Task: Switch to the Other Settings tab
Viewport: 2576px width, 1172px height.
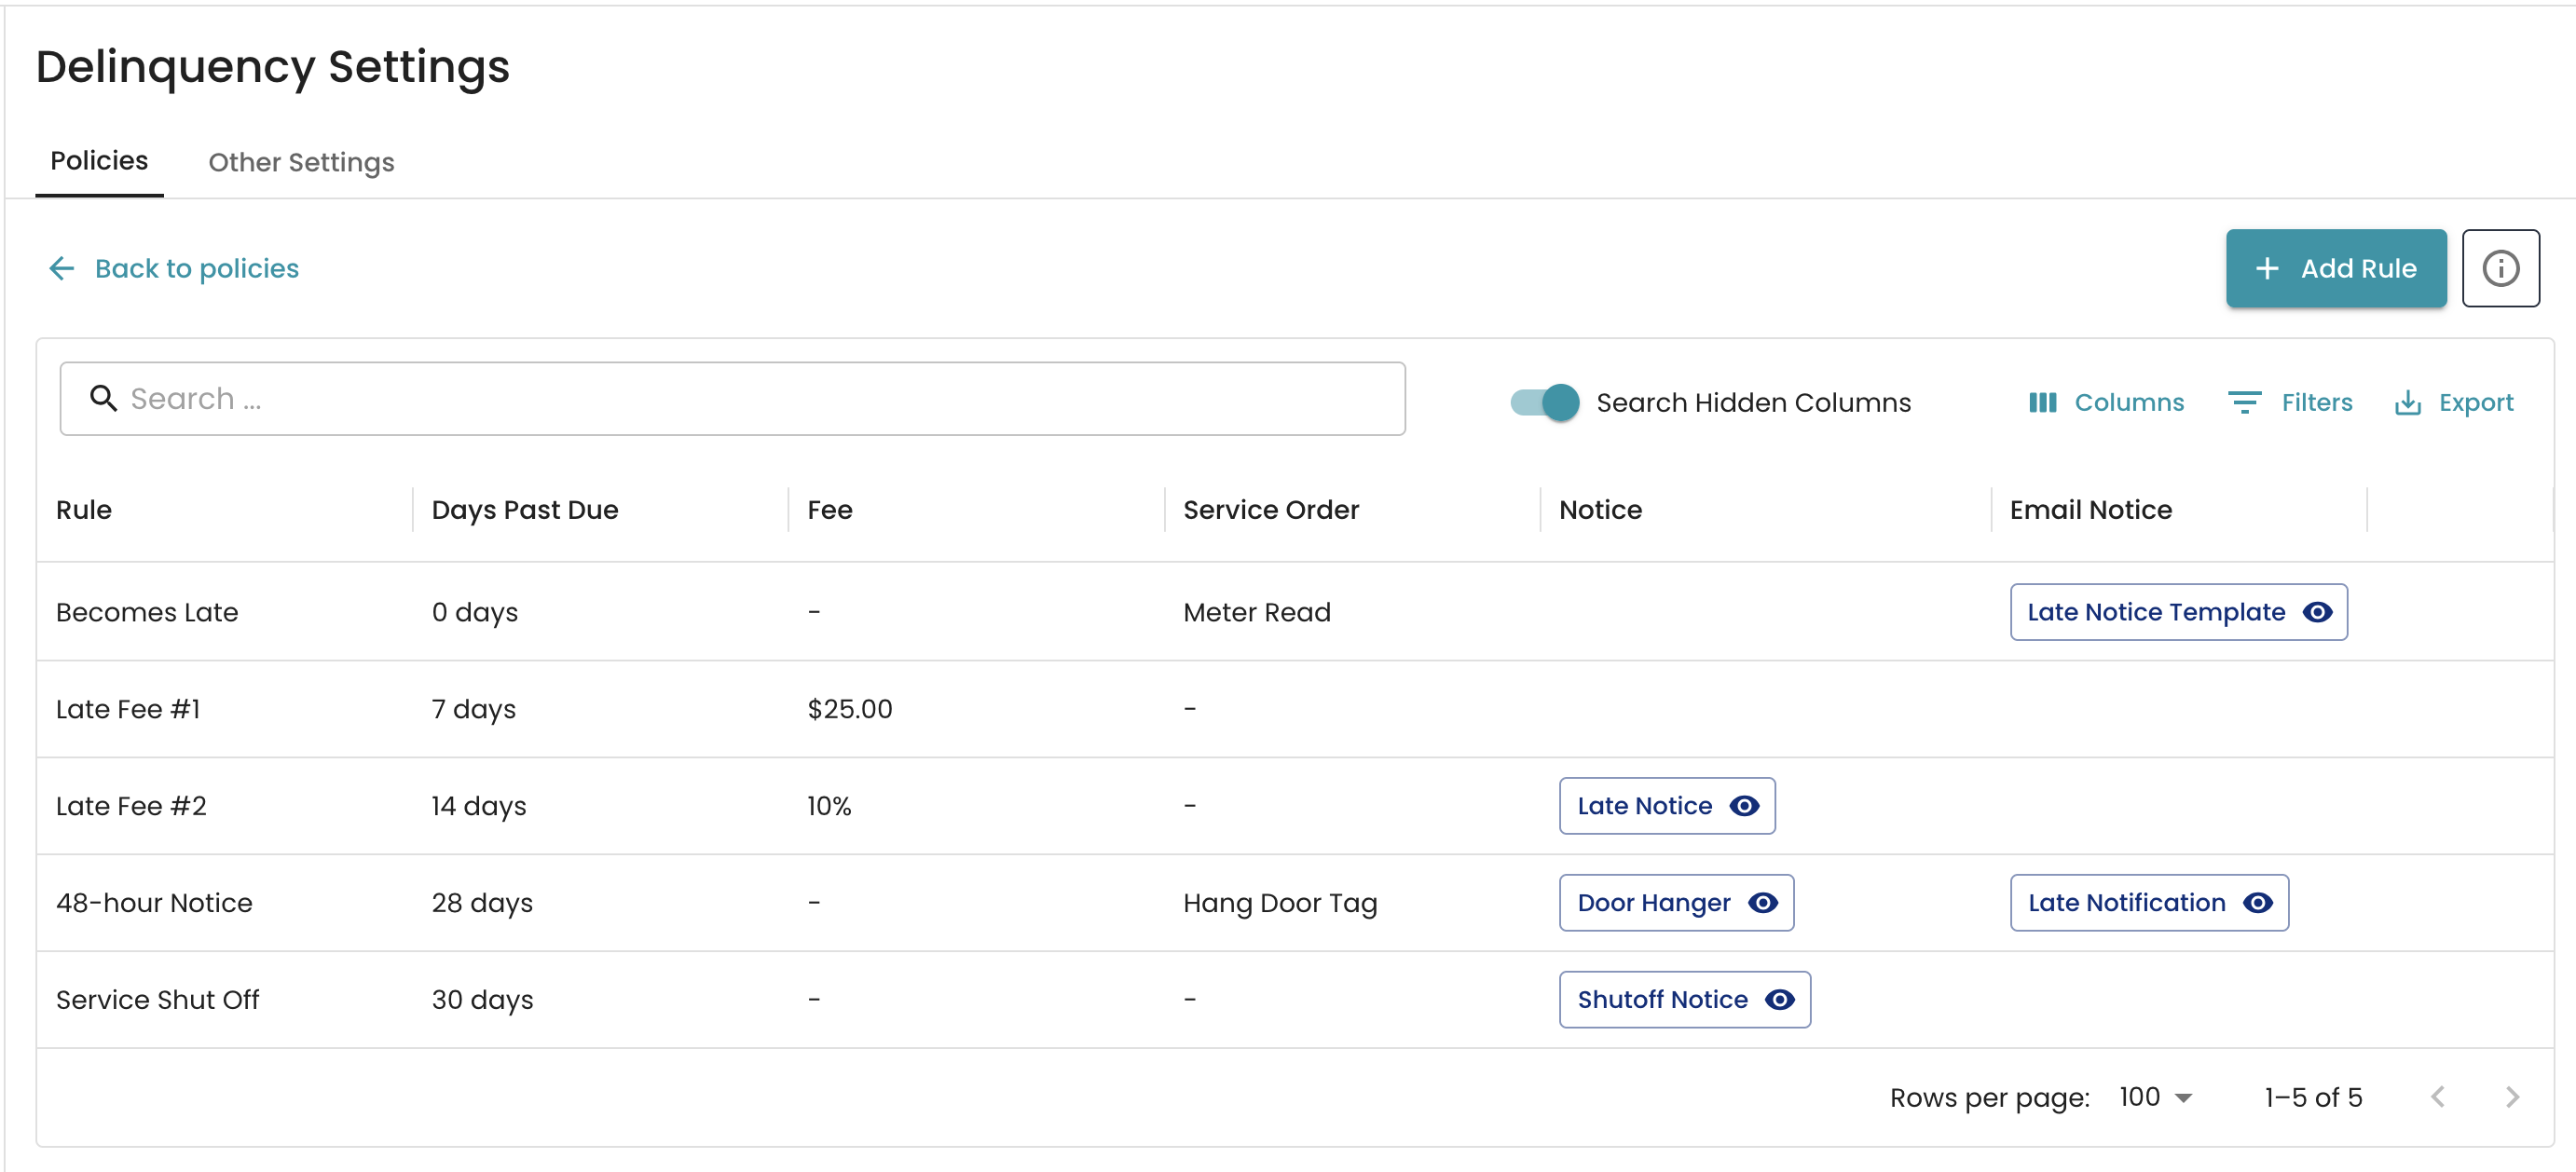Action: click(x=301, y=162)
